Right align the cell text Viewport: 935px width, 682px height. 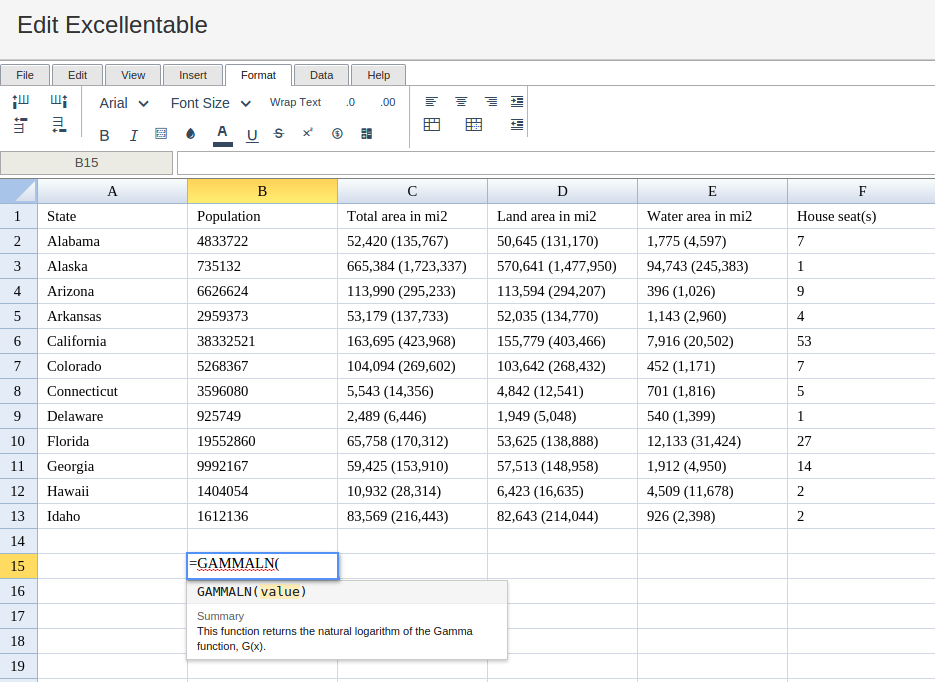point(491,102)
